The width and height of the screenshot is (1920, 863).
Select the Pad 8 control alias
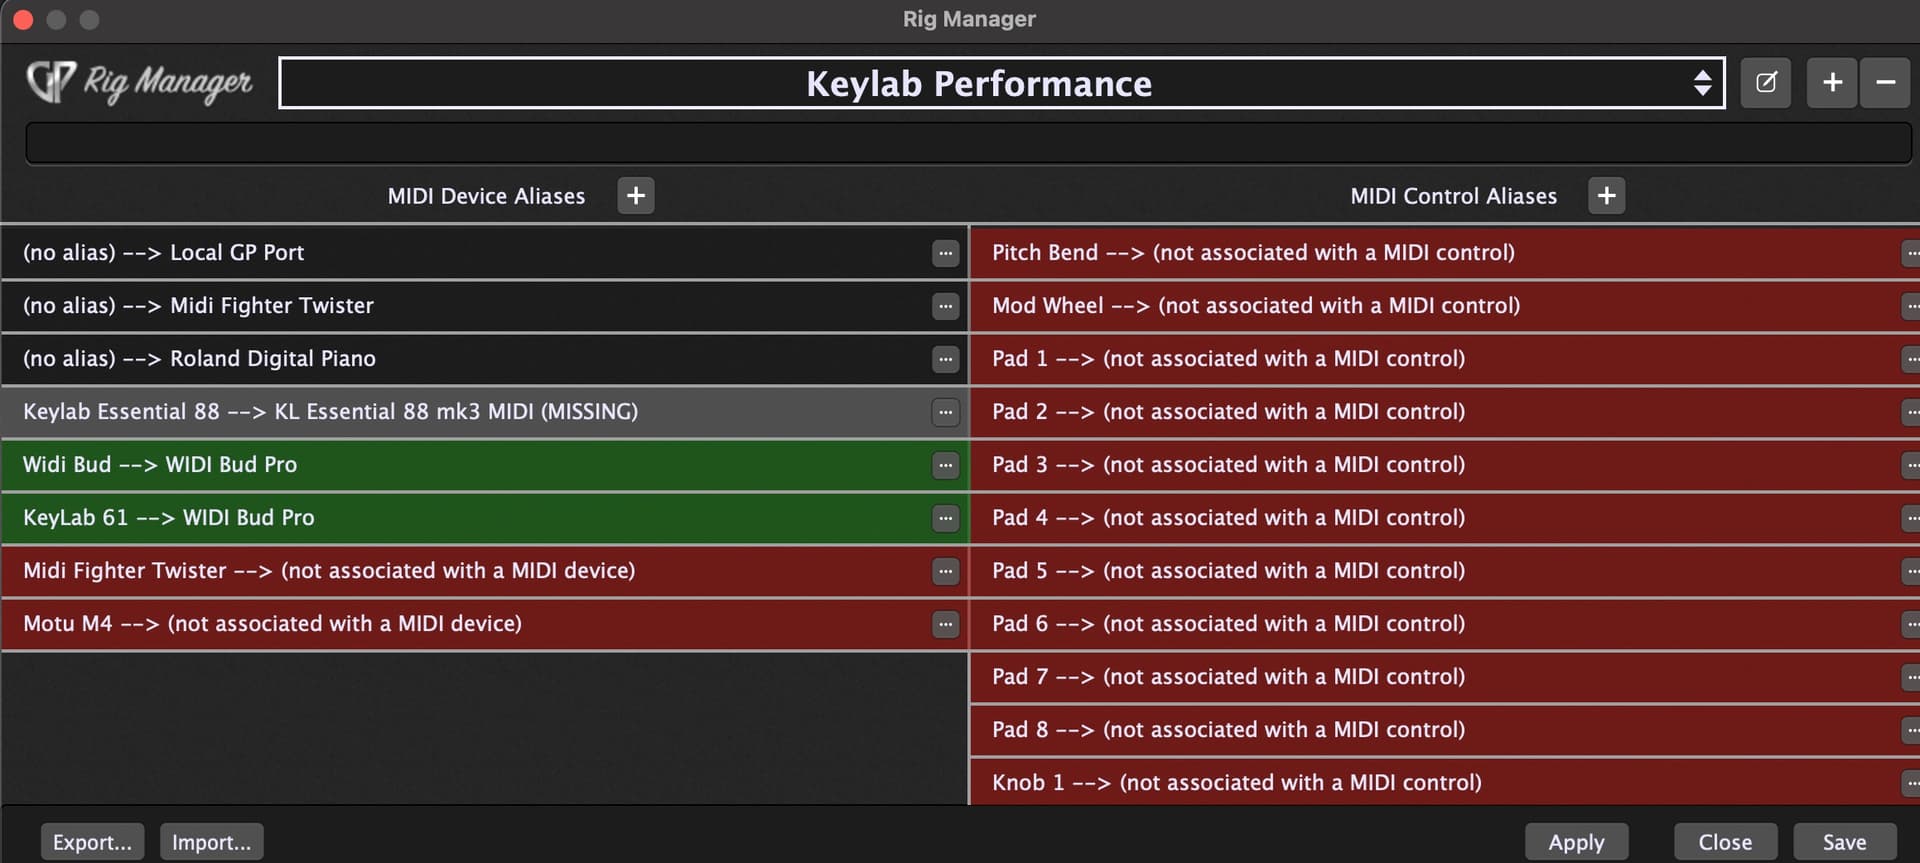(x=1445, y=730)
